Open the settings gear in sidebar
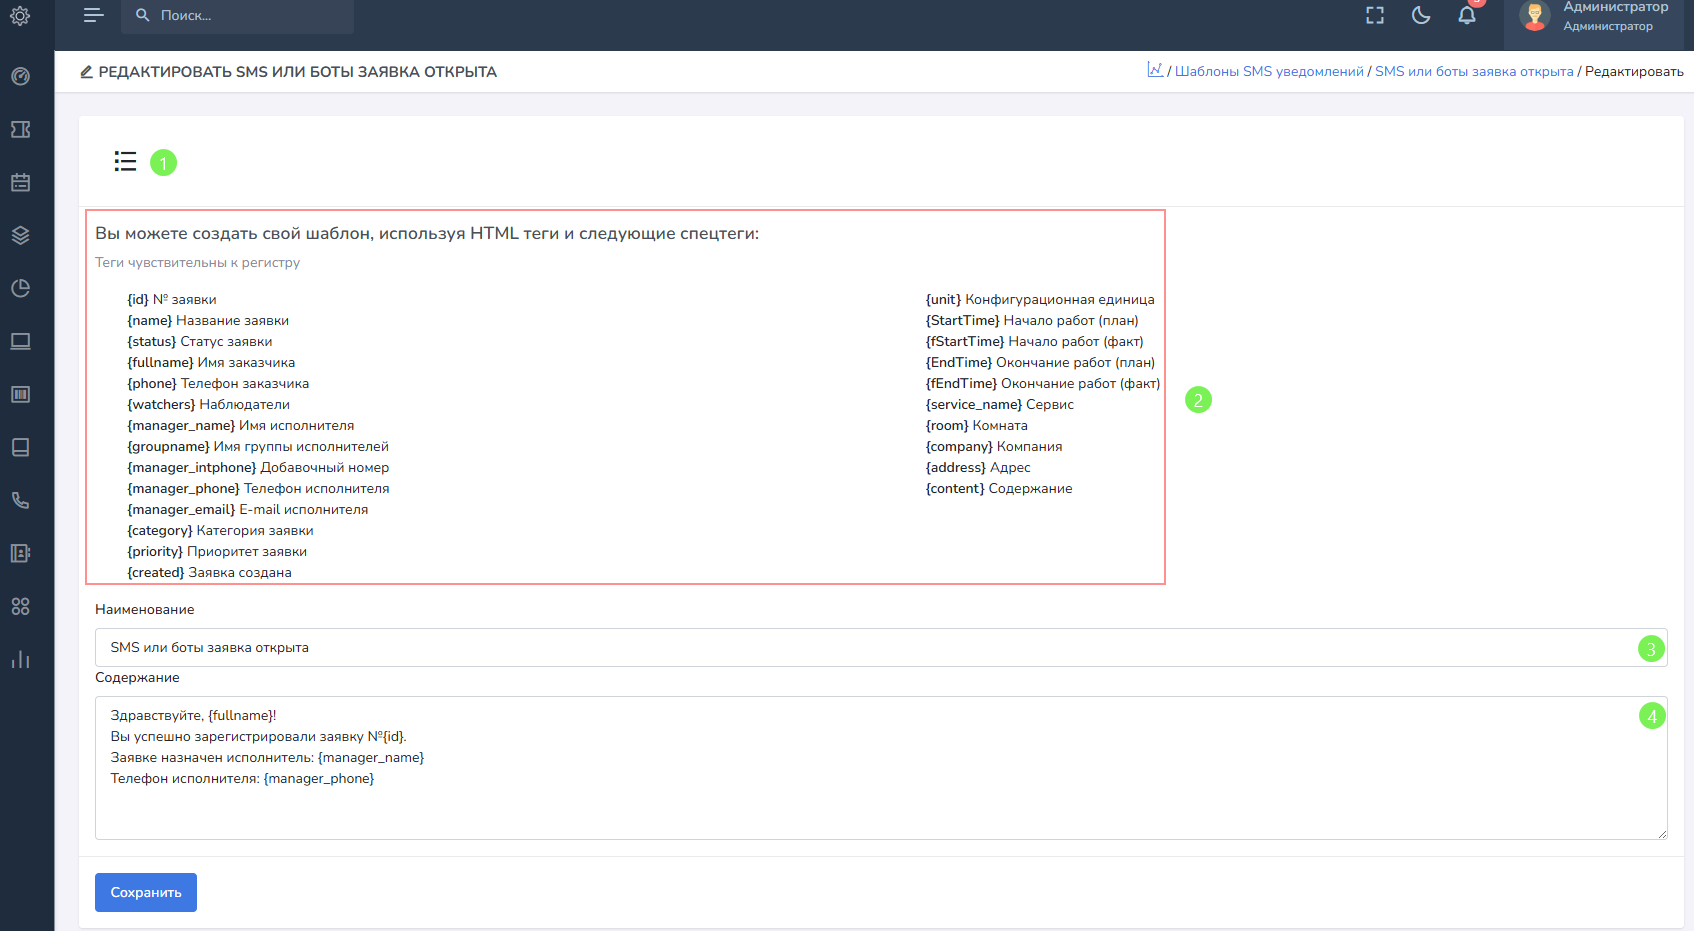 [20, 16]
